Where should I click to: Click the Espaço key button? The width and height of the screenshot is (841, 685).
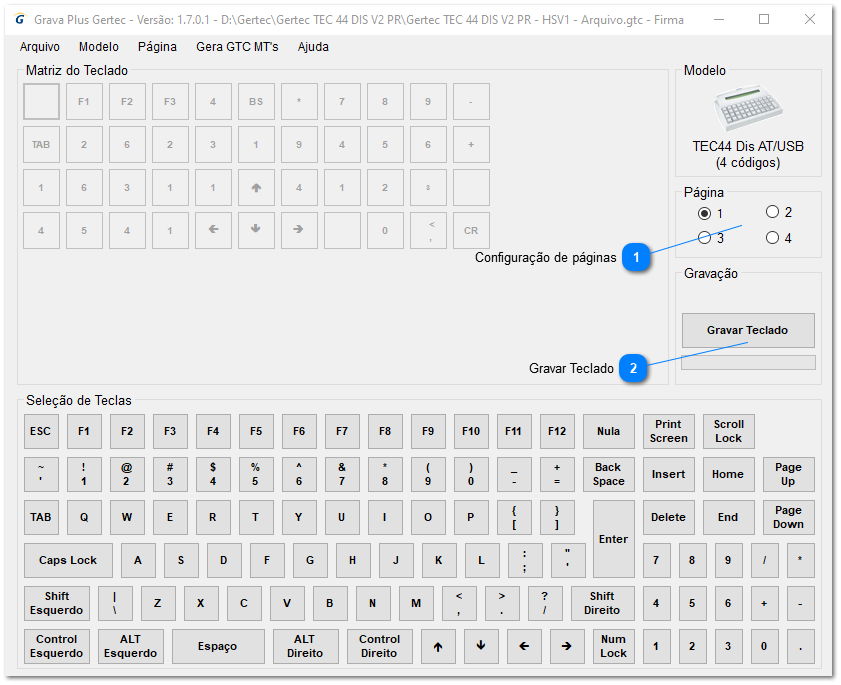point(218,646)
